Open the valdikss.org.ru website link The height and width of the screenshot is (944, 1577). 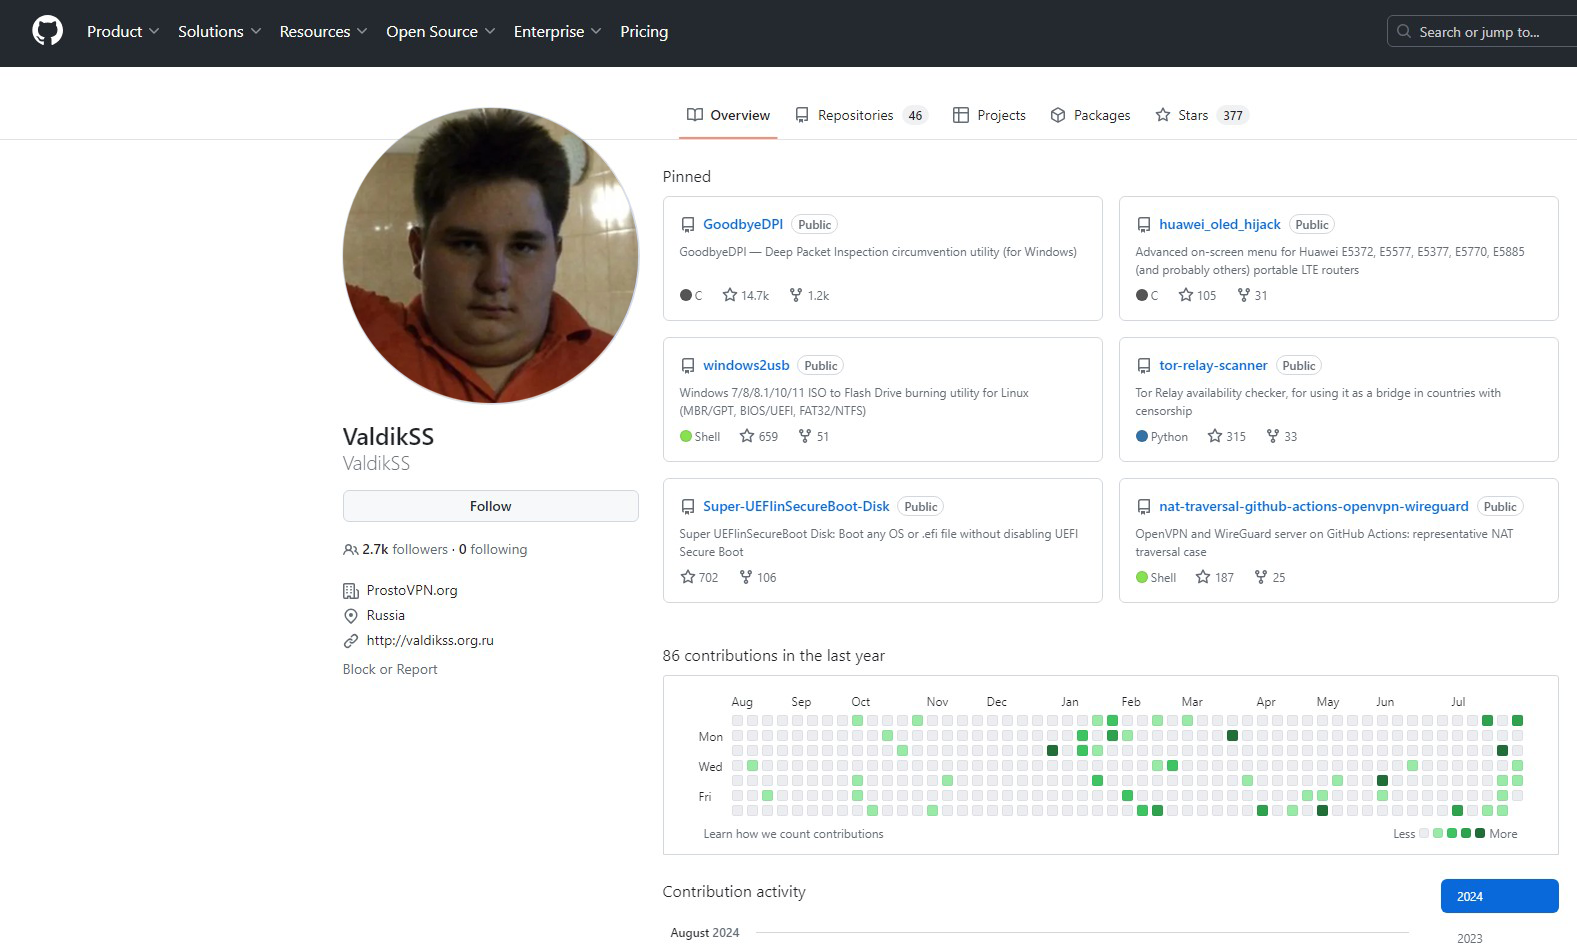[430, 640]
